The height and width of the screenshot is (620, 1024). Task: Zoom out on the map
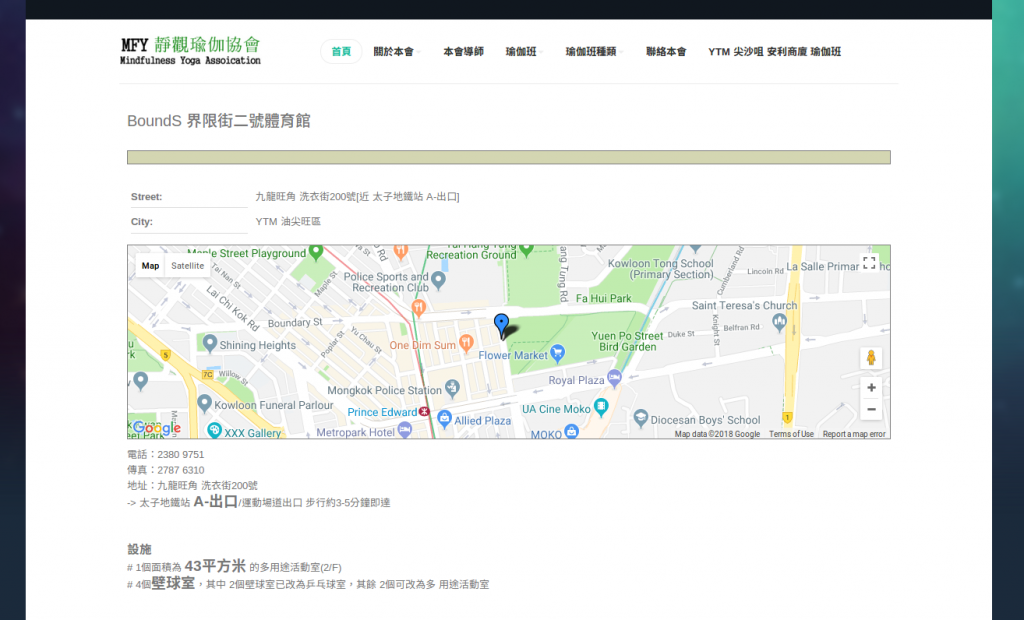coord(871,410)
